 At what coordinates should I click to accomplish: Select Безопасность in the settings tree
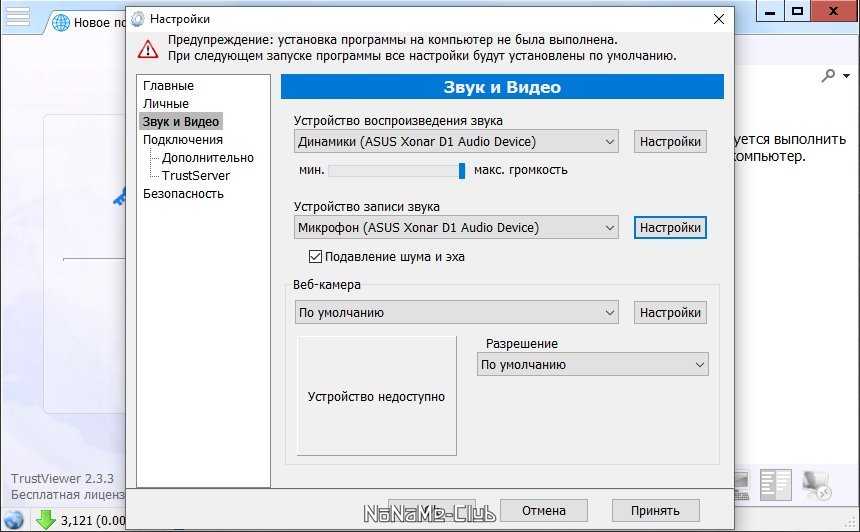click(183, 194)
